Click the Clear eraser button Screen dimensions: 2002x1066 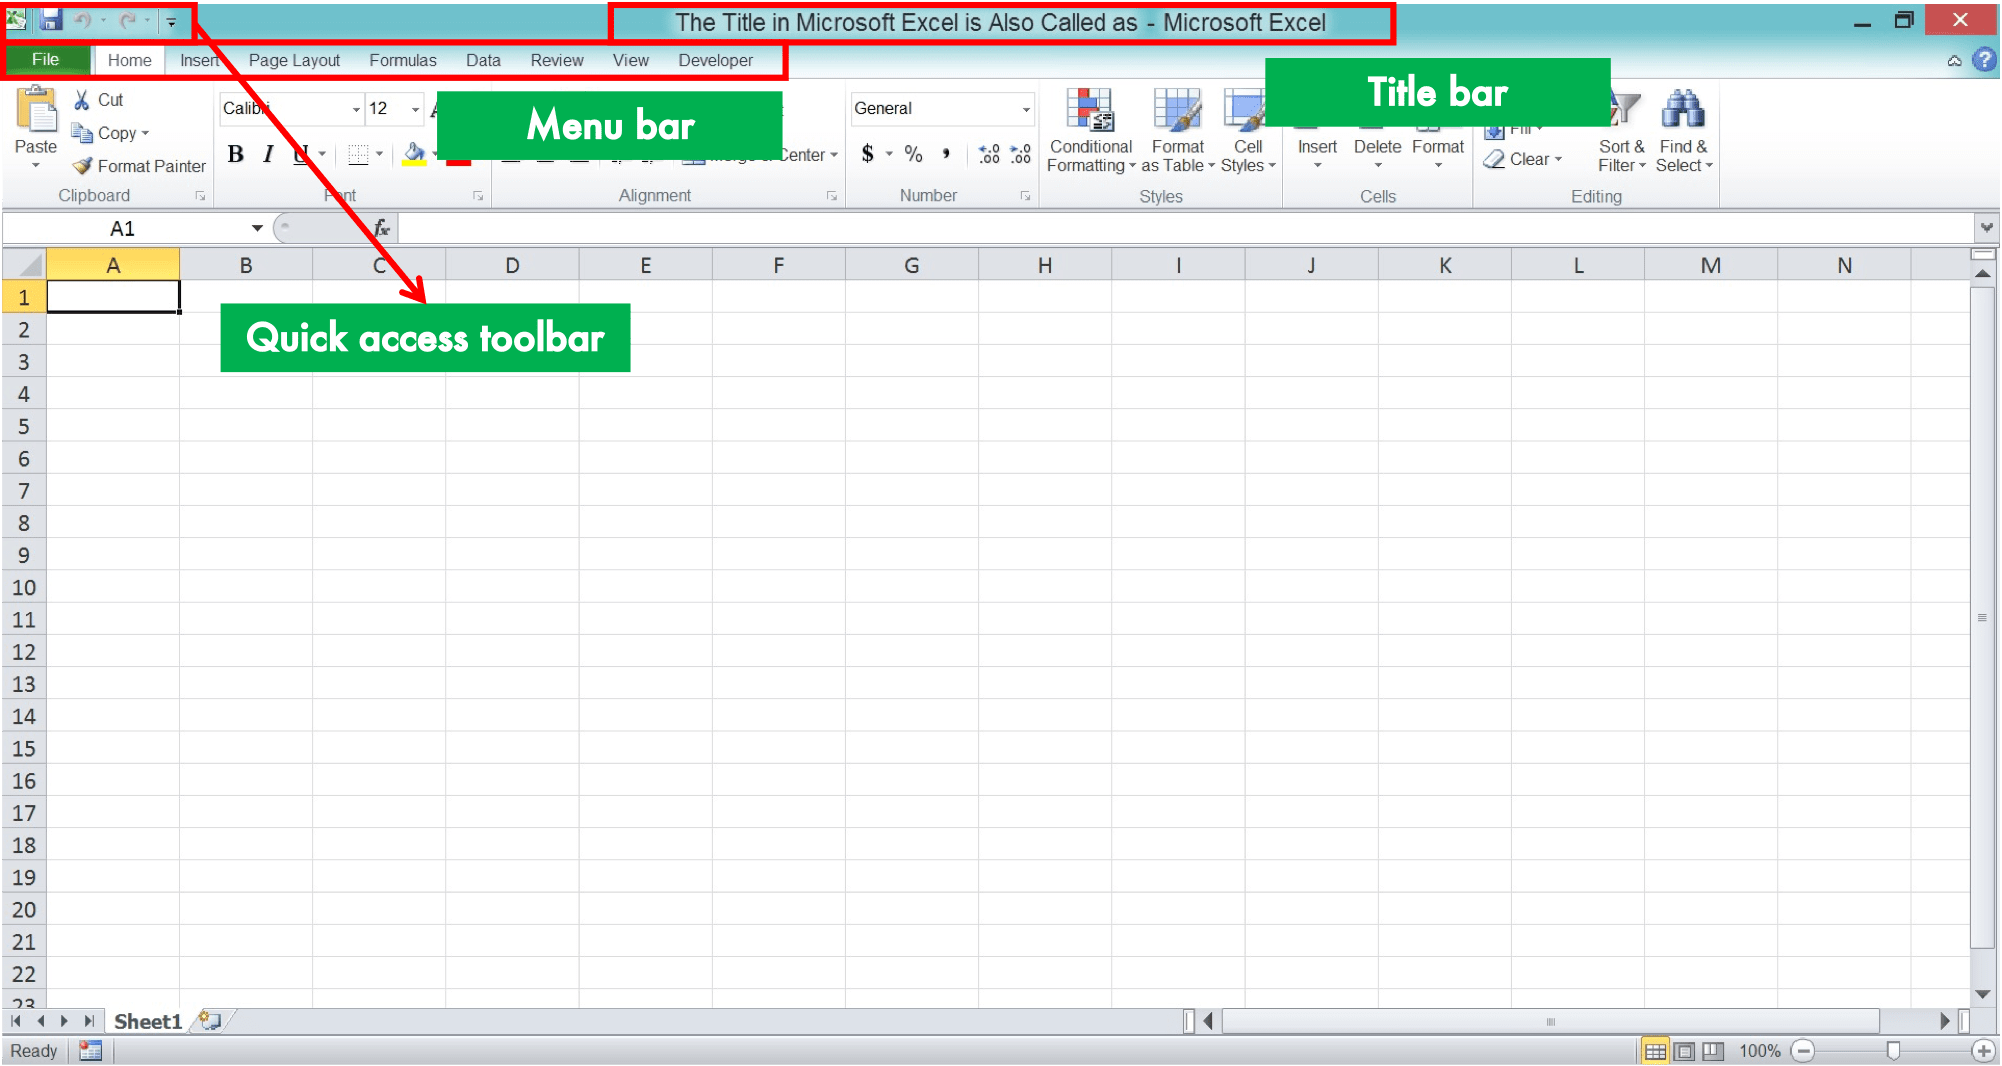[1522, 159]
